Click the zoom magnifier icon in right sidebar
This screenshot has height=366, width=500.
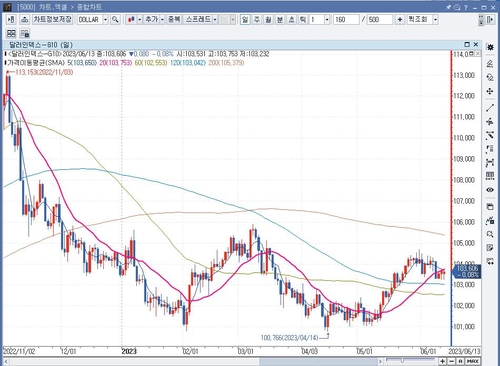tap(490, 234)
